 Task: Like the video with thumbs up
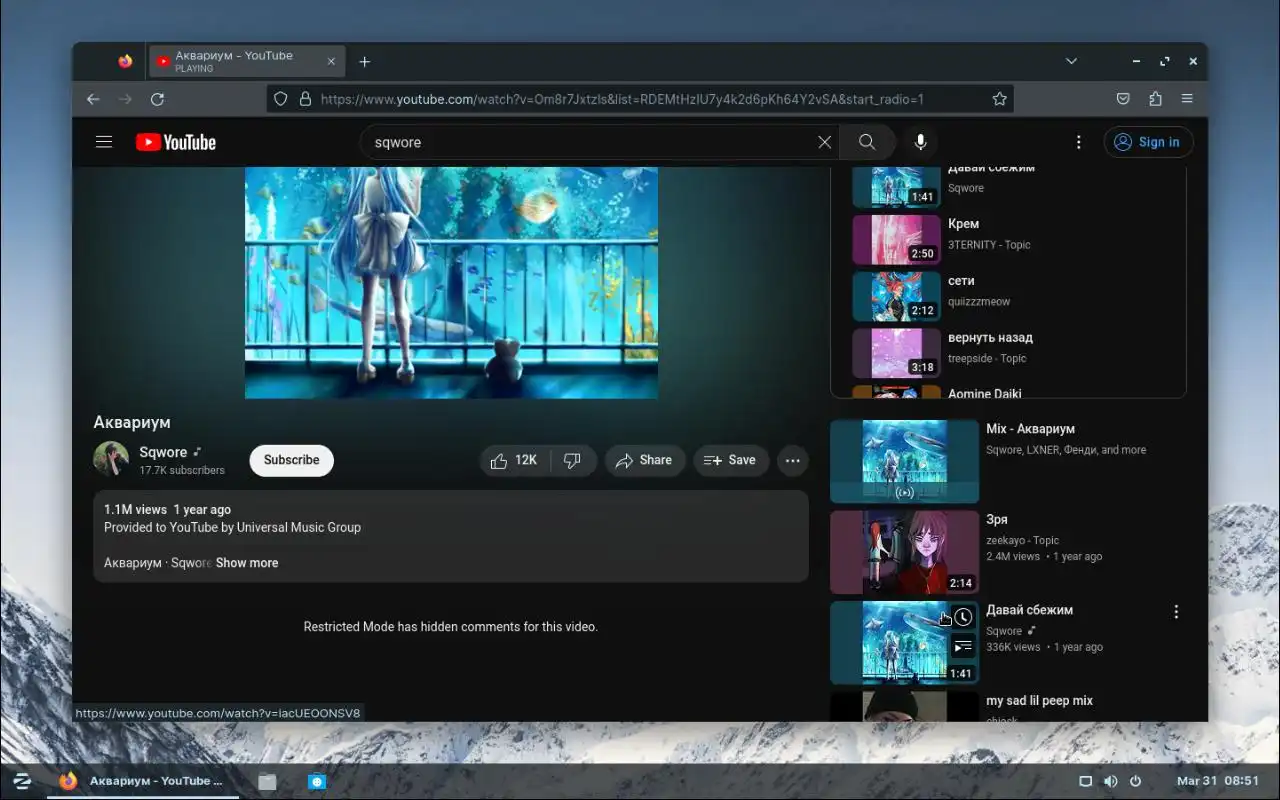[x=514, y=460]
